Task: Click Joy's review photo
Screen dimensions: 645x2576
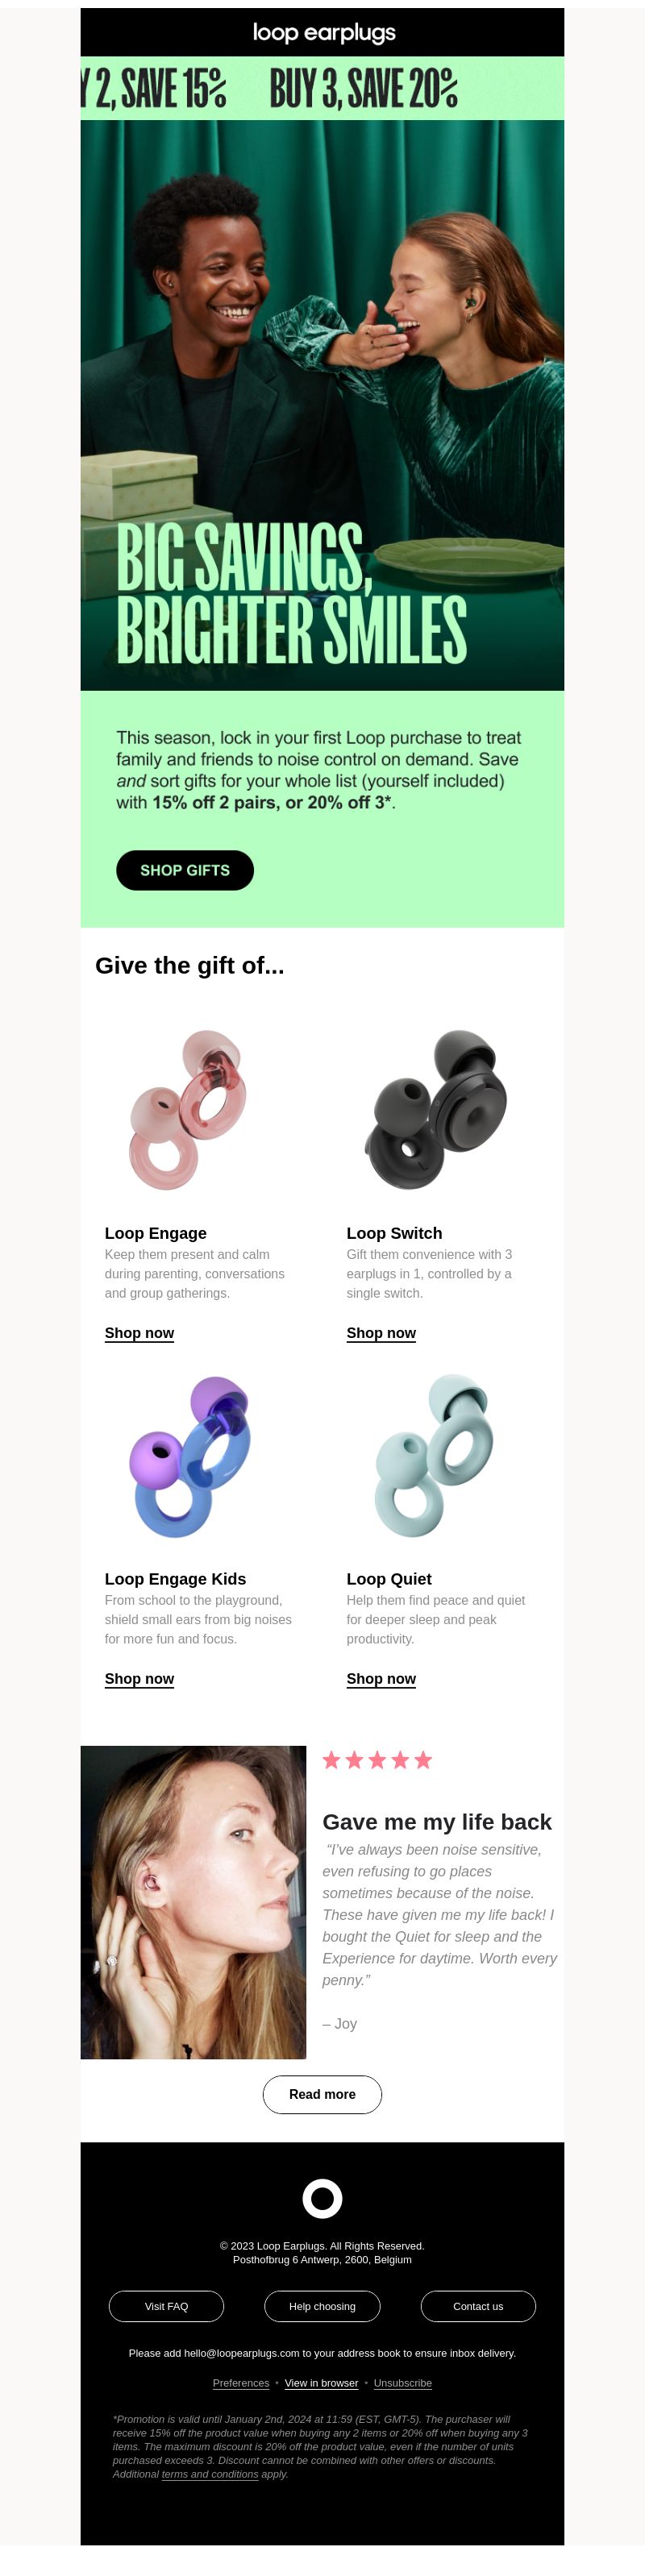Action: (193, 1902)
